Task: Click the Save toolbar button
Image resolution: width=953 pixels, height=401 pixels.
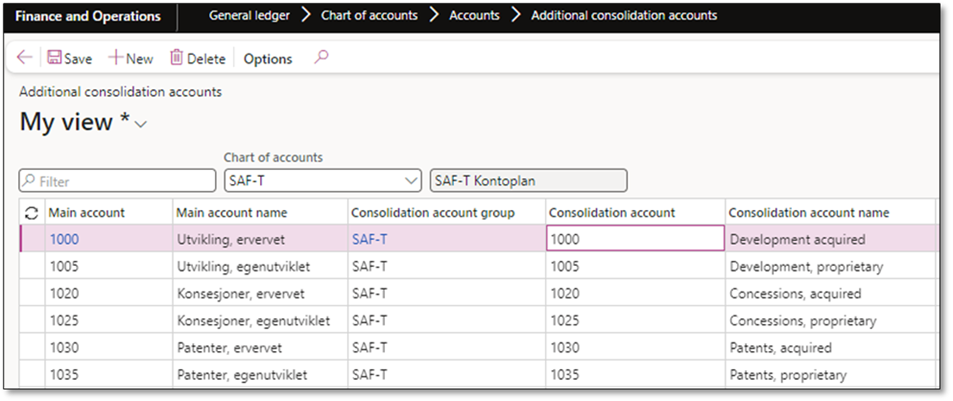Action: 69,58
